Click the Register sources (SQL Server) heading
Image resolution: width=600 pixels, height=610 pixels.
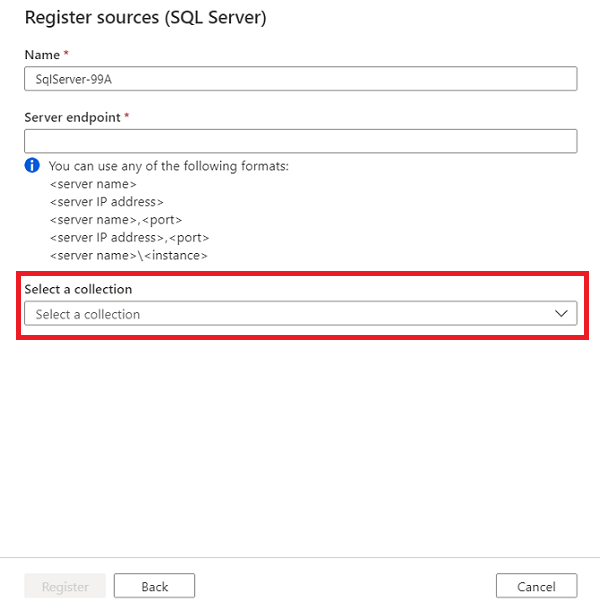tap(145, 18)
